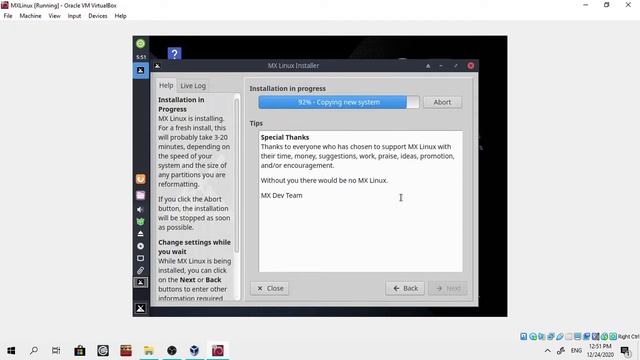Viewport: 640px width, 360px height.
Task: Click the MX panel clock showing 5:51
Action: 141,57
